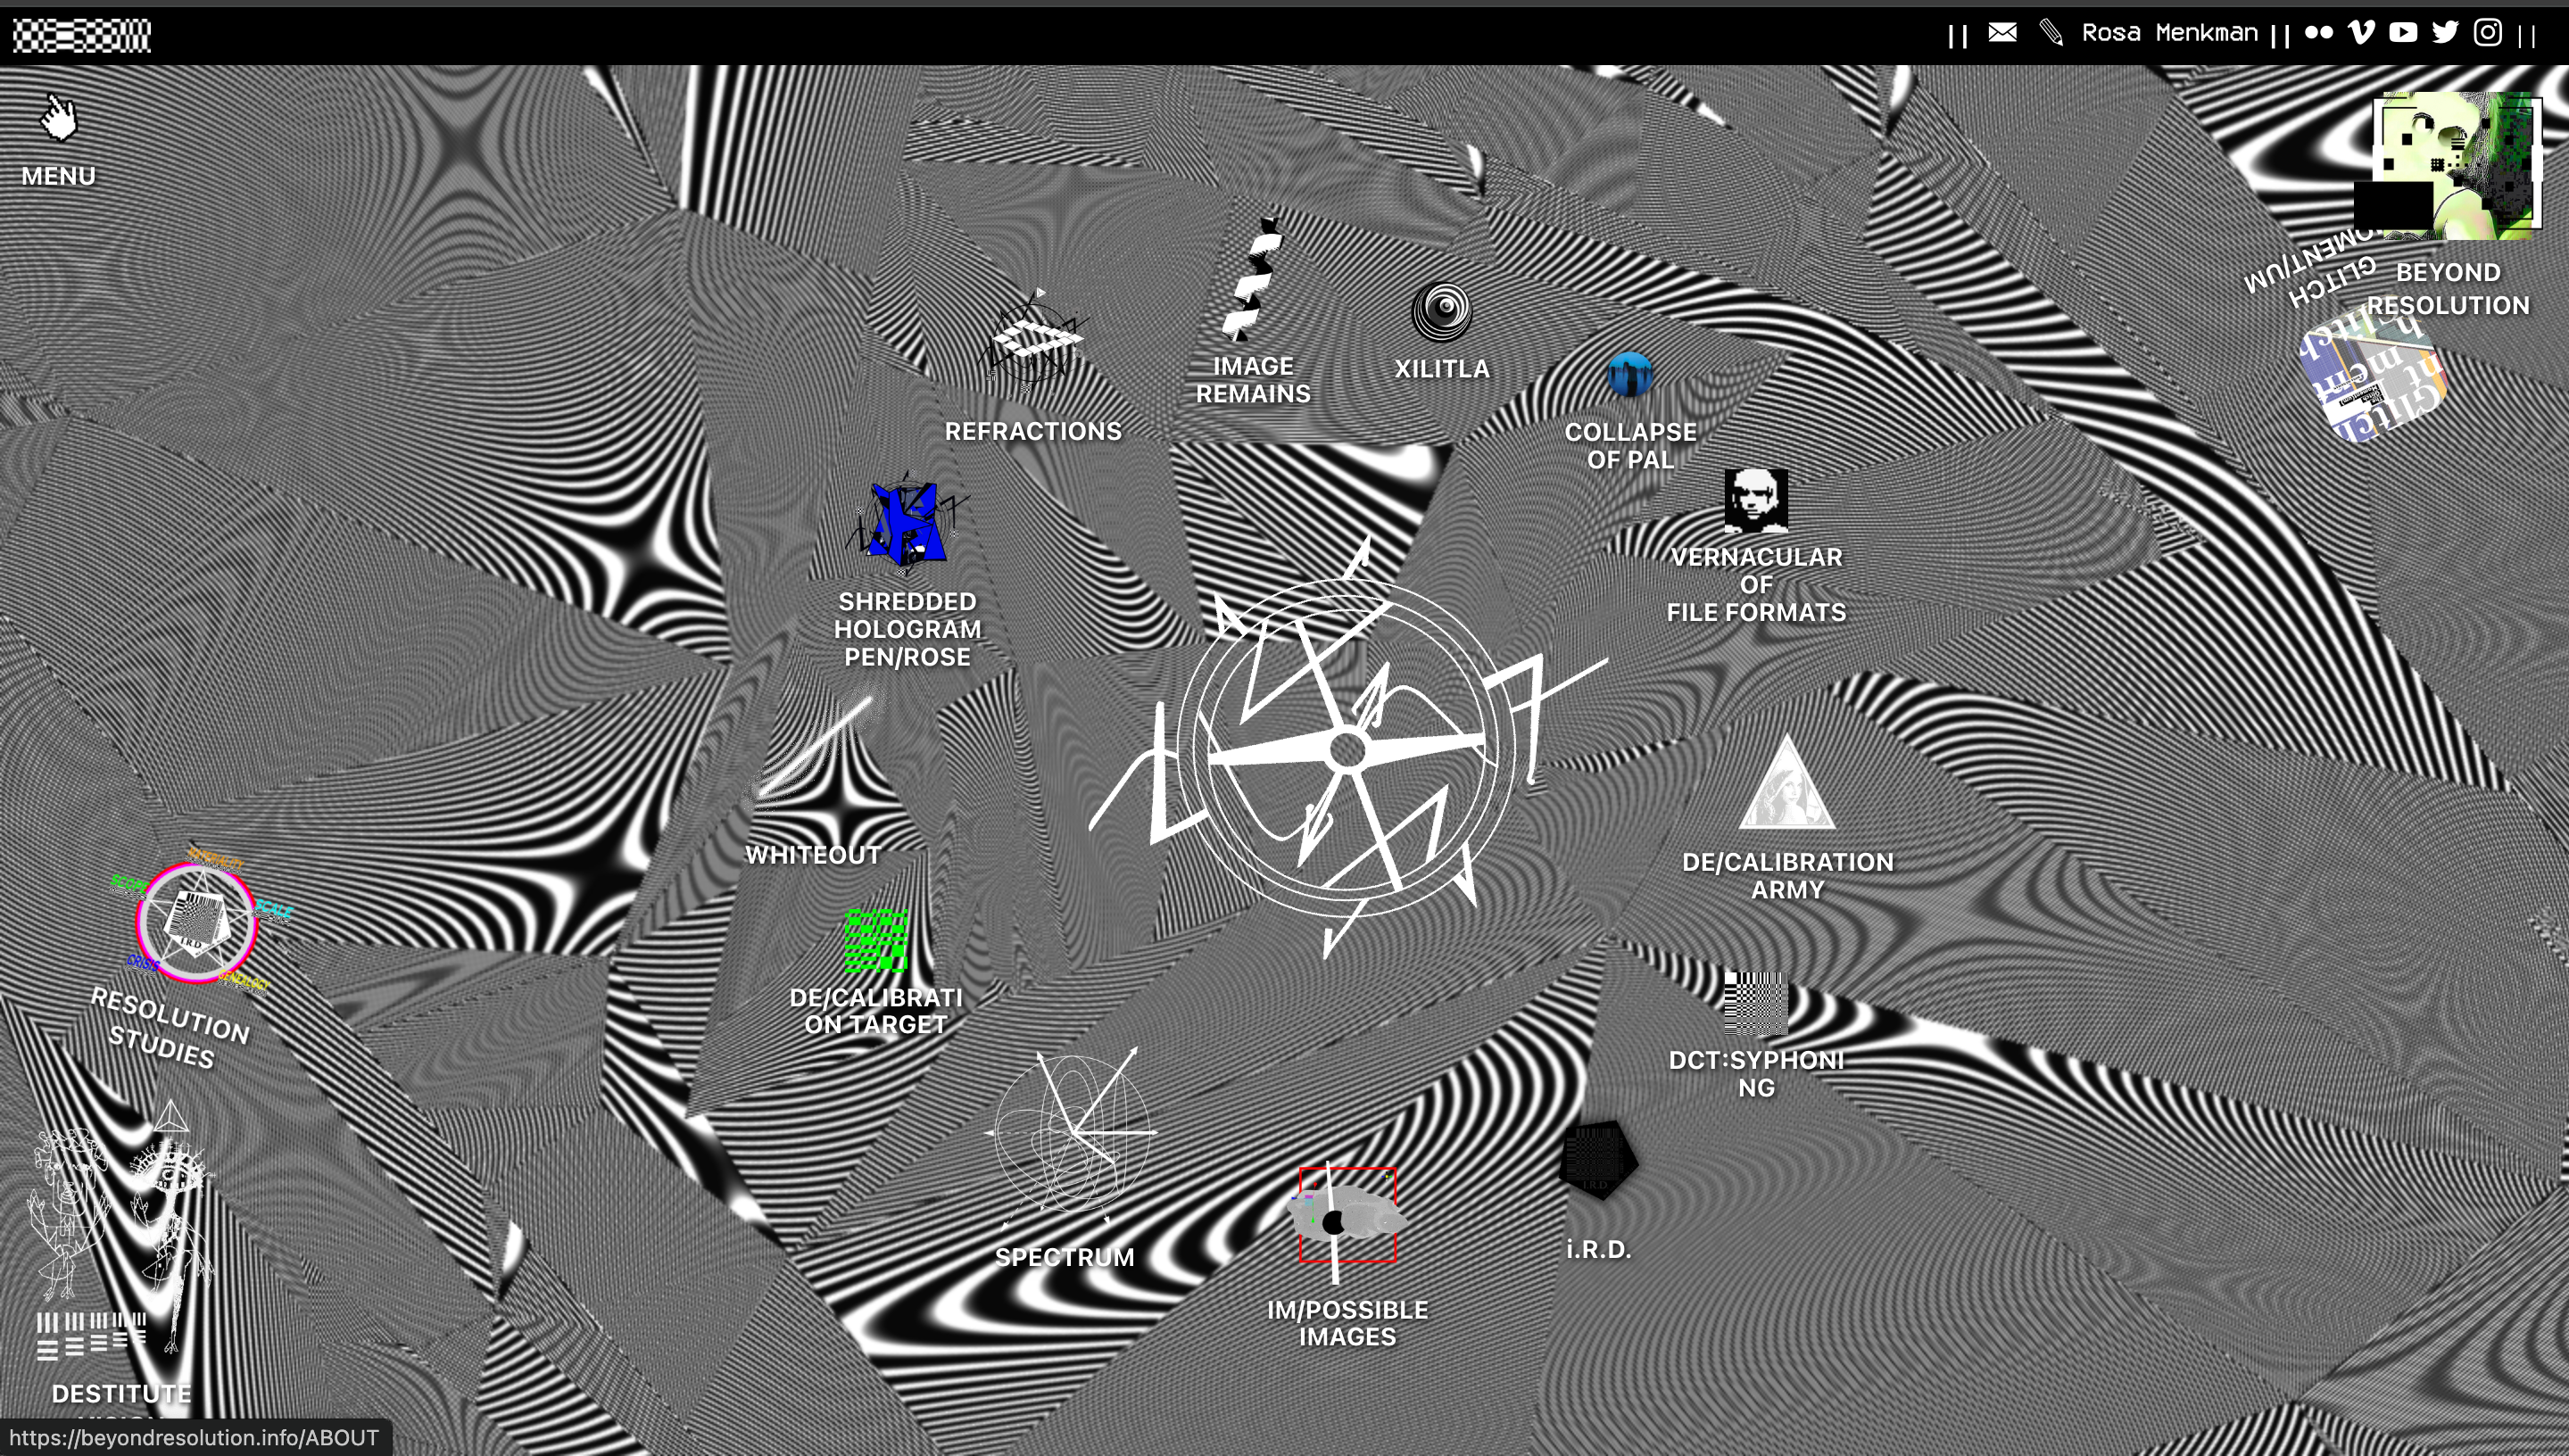The height and width of the screenshot is (1456, 2569).
Task: Open the Instagram icon link
Action: [2488, 33]
